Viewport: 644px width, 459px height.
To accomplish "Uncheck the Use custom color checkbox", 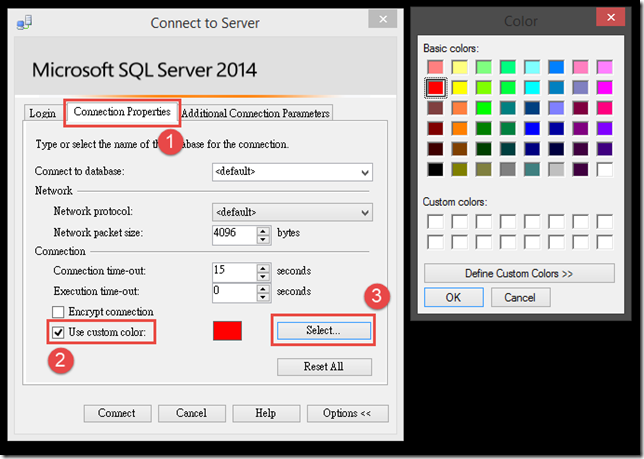I will coord(58,332).
